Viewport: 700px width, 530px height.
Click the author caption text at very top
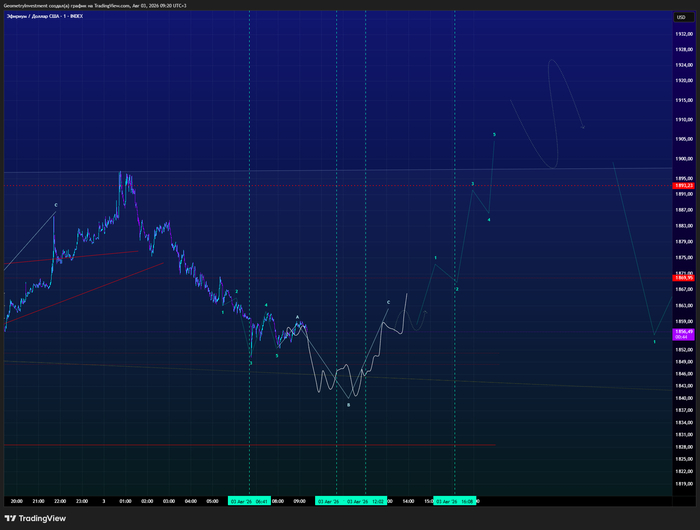pos(95,6)
